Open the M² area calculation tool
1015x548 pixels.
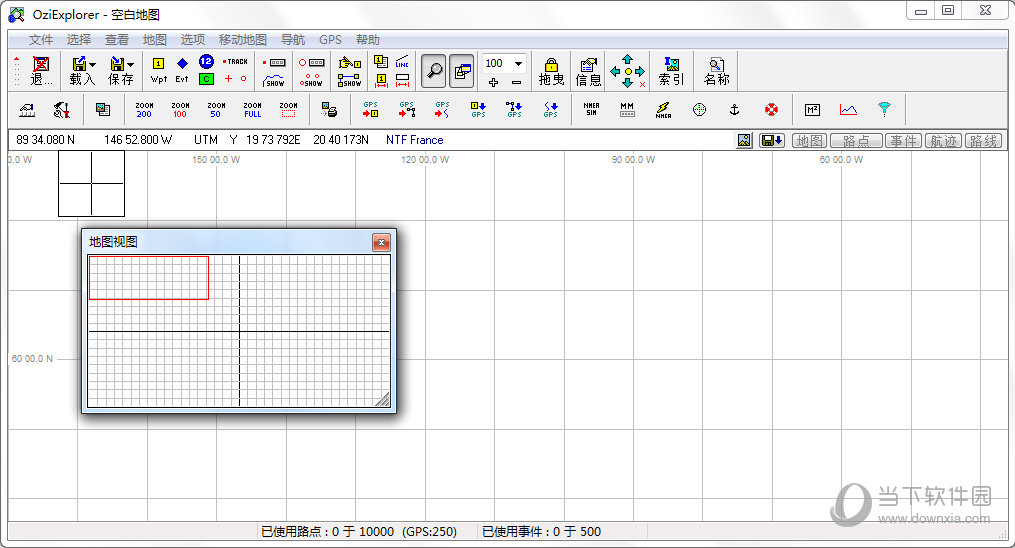pos(813,110)
